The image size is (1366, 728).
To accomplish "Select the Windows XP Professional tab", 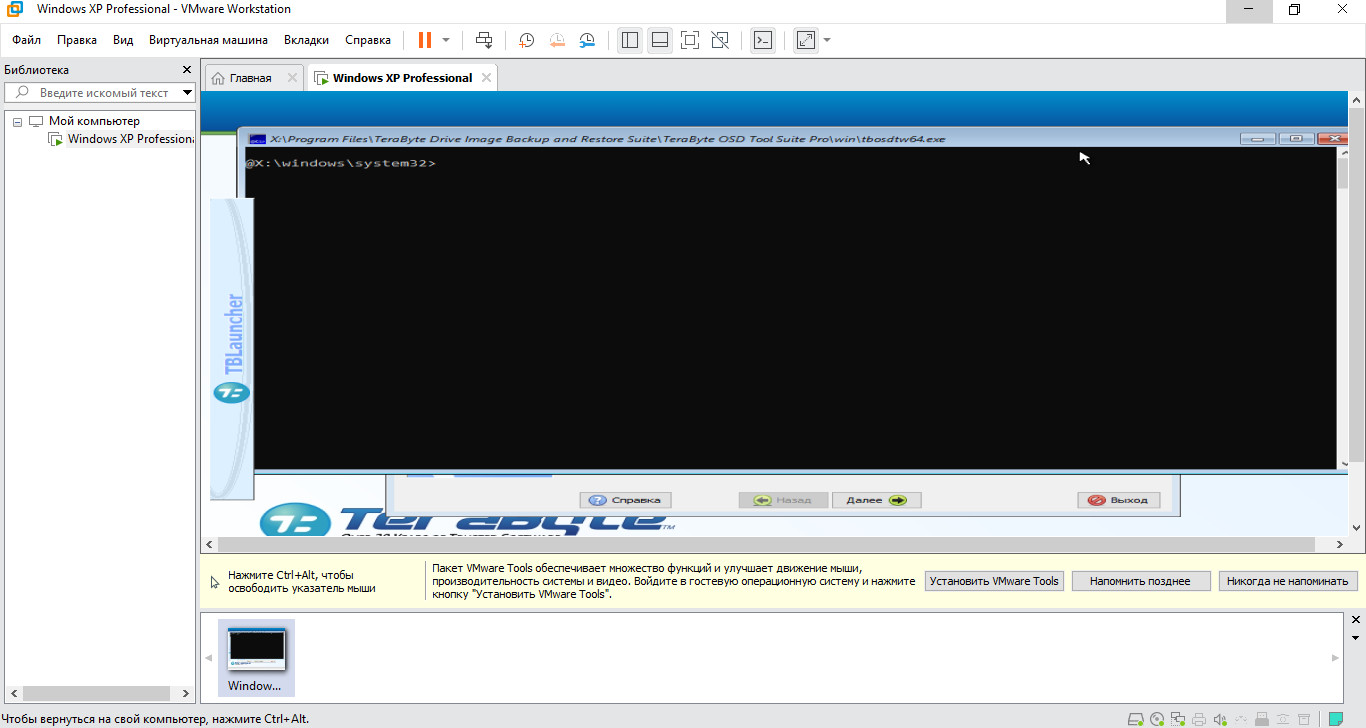I will coord(402,78).
